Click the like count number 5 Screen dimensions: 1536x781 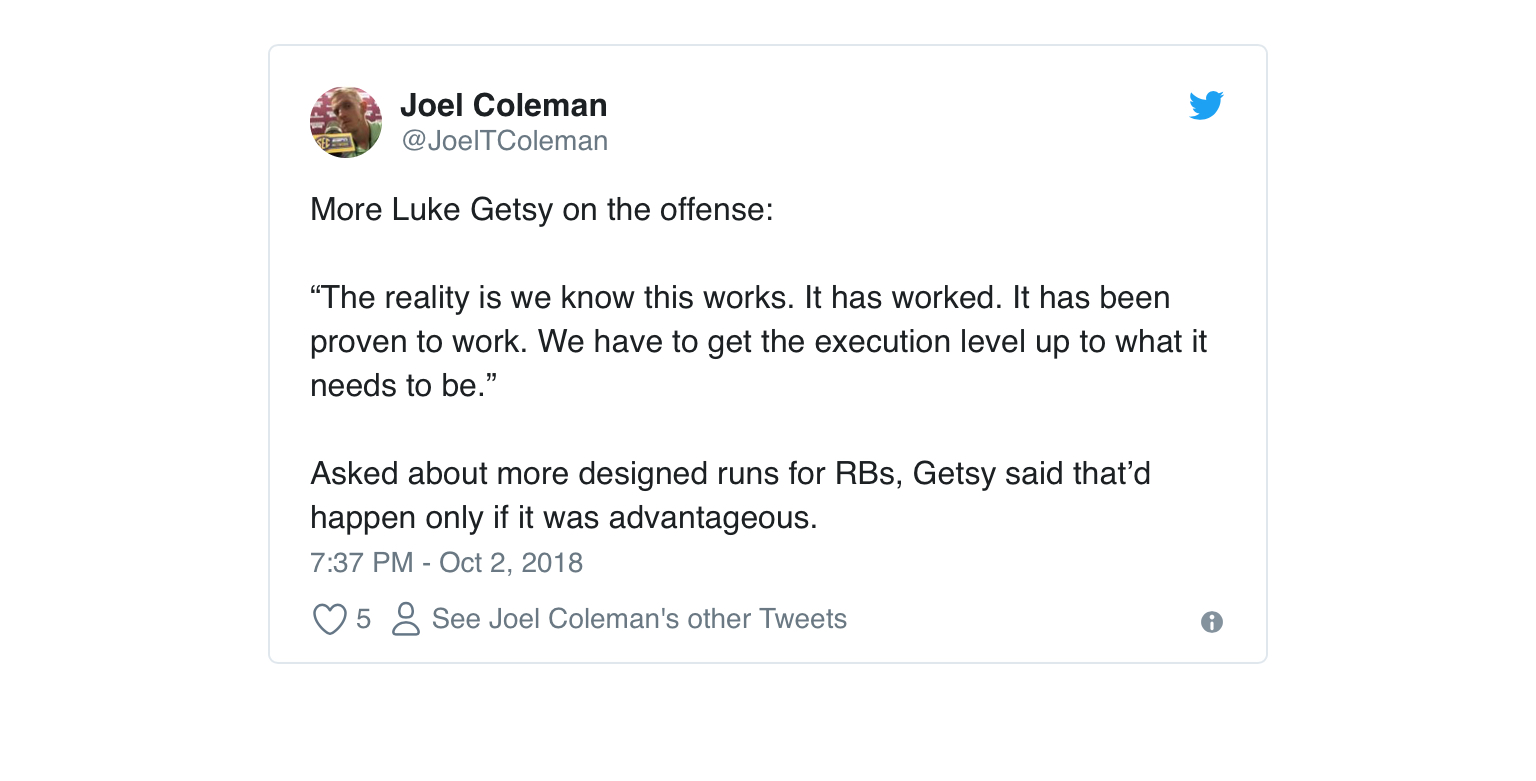363,620
